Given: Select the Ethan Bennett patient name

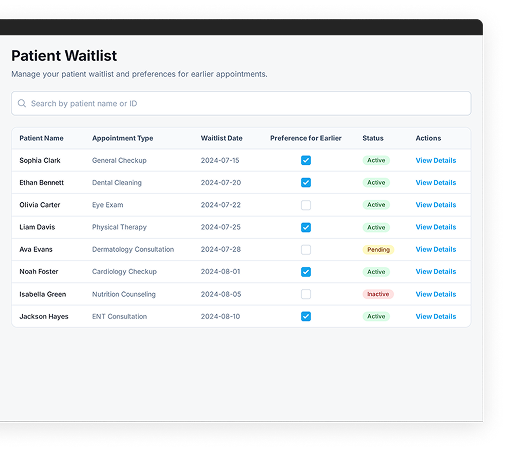Looking at the screenshot, I should tap(41, 183).
